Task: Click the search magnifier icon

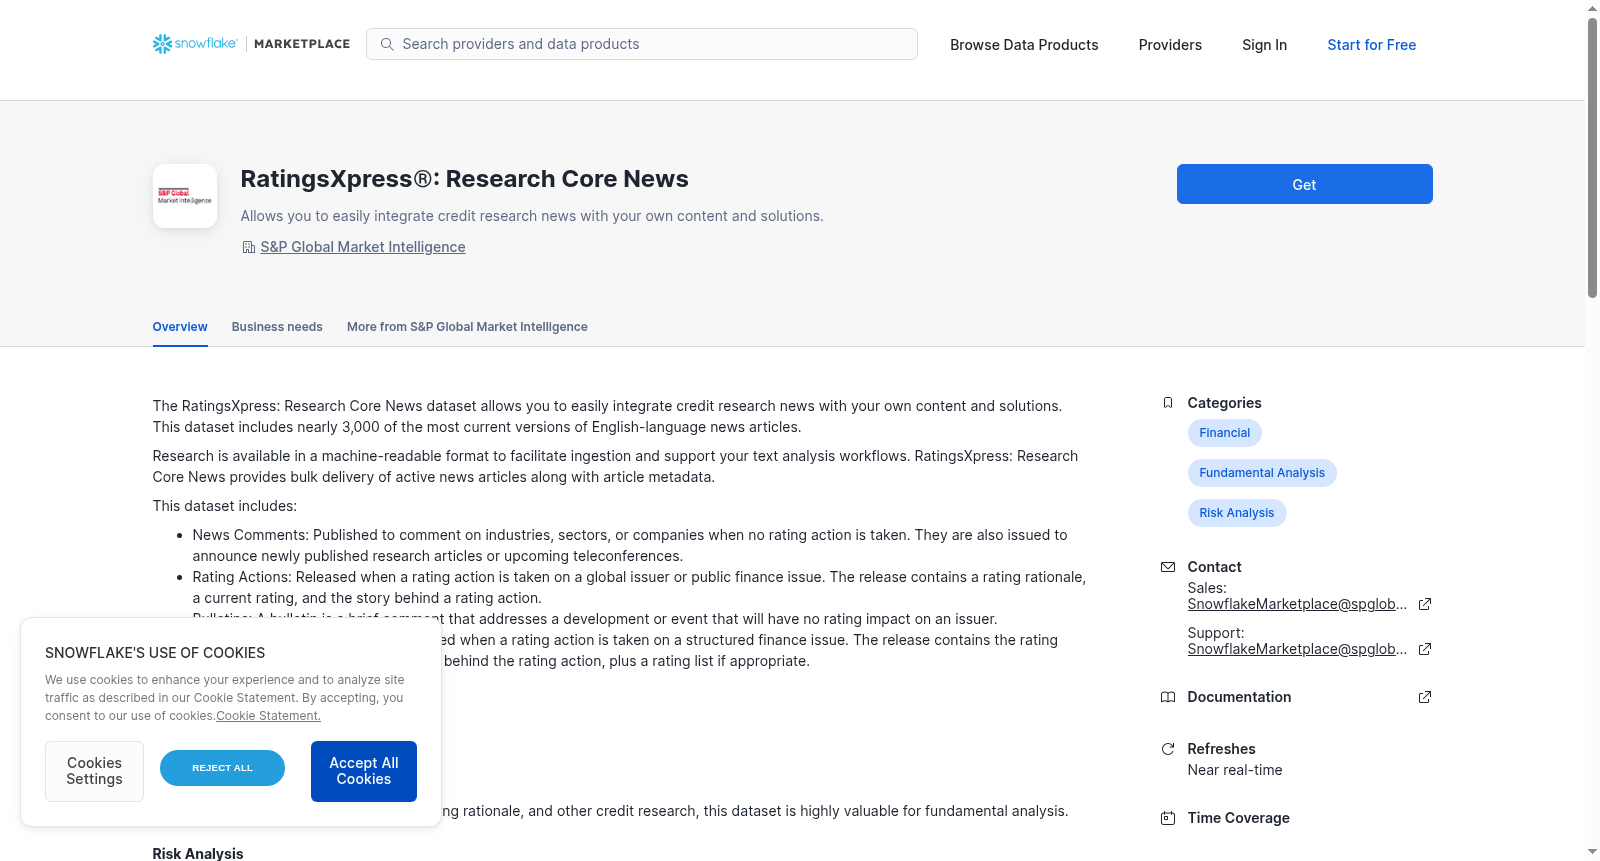Action: point(387,44)
